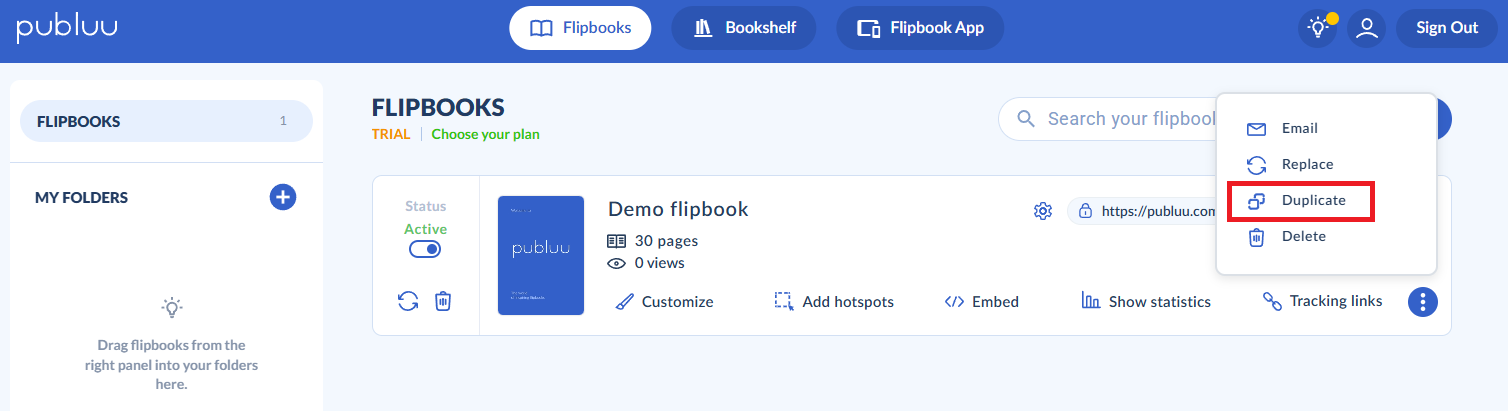The width and height of the screenshot is (1508, 411).
Task: Click the https://publuu.com link field
Action: click(1143, 211)
